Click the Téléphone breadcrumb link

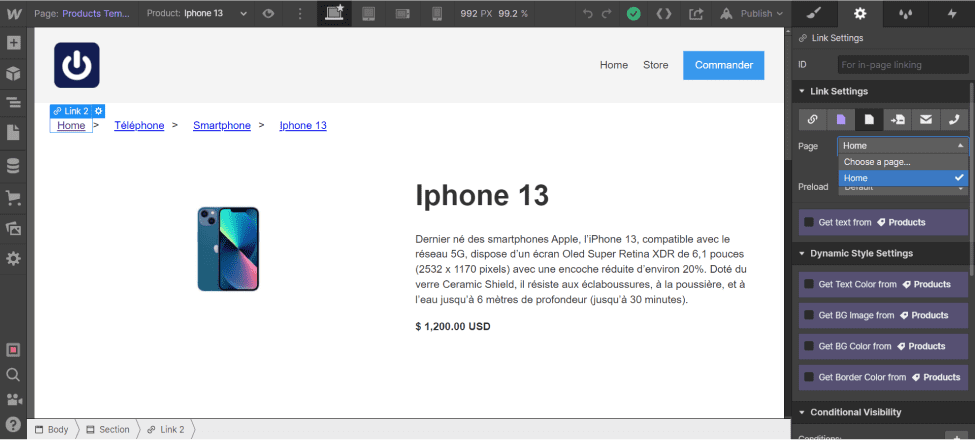[139, 125]
